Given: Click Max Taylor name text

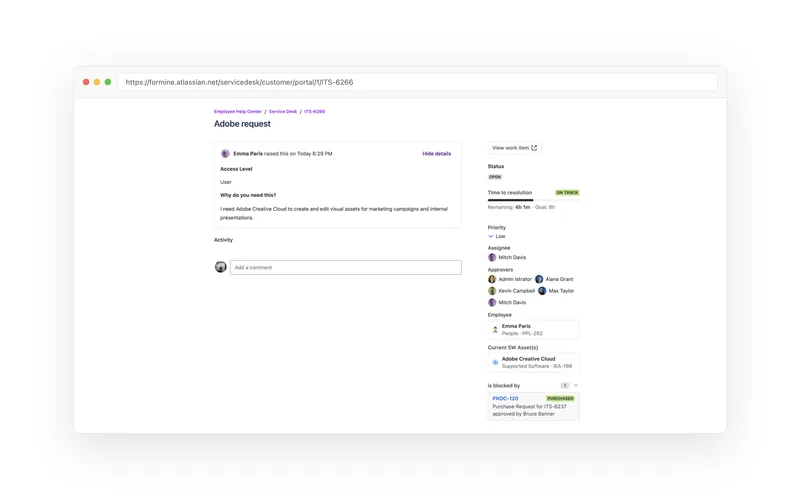Looking at the screenshot, I should 561,291.
